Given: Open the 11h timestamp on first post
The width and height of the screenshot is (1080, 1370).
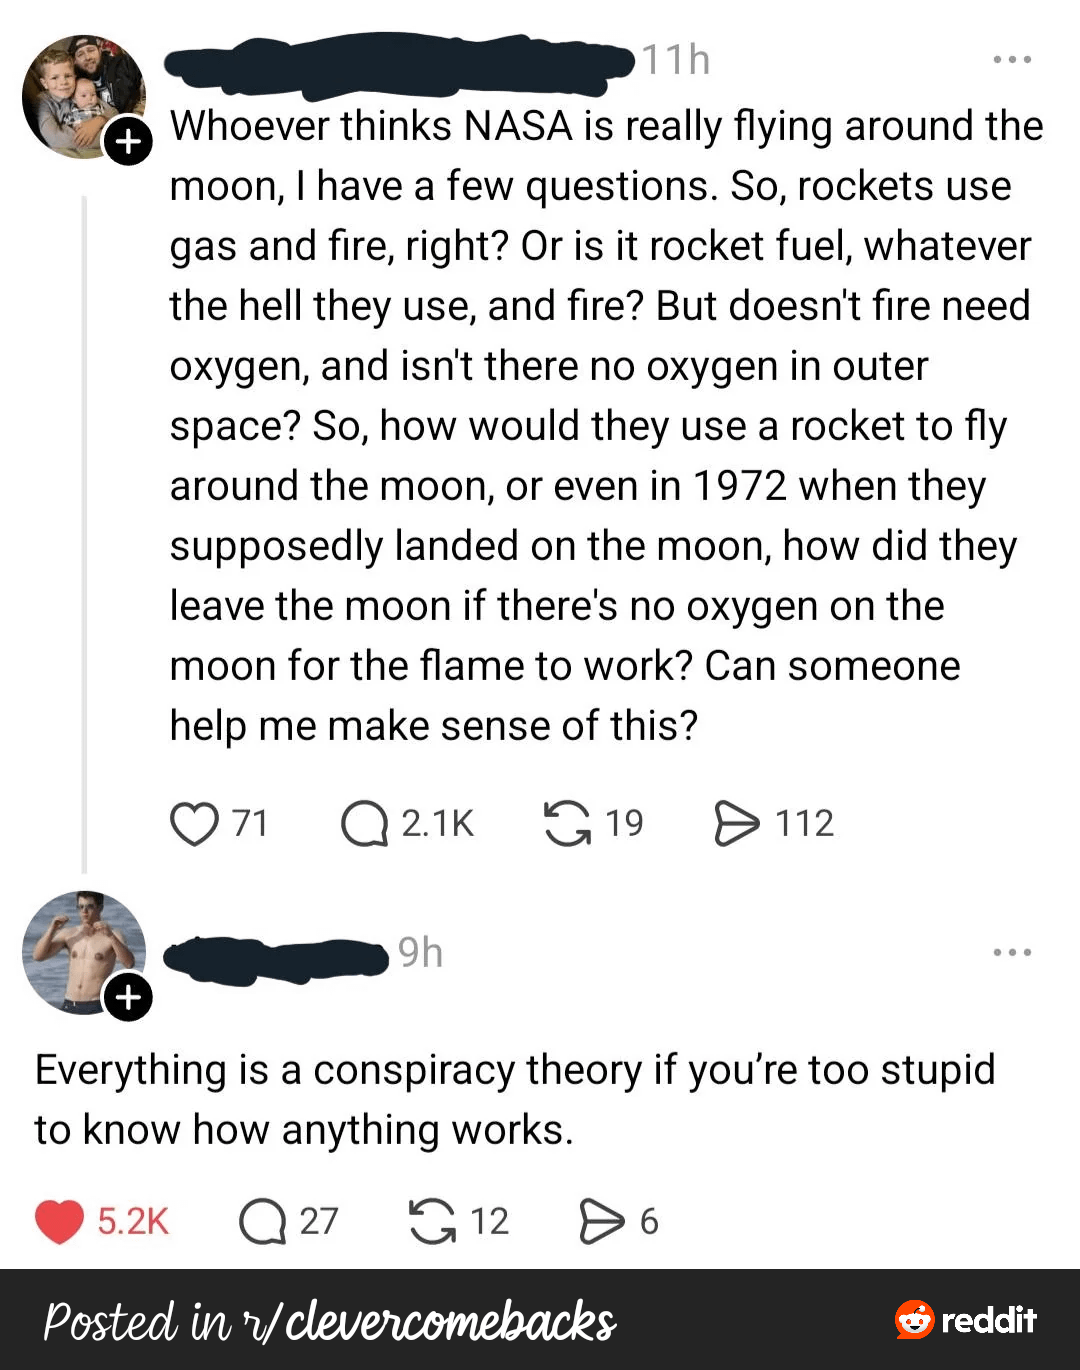Looking at the screenshot, I should (x=676, y=61).
